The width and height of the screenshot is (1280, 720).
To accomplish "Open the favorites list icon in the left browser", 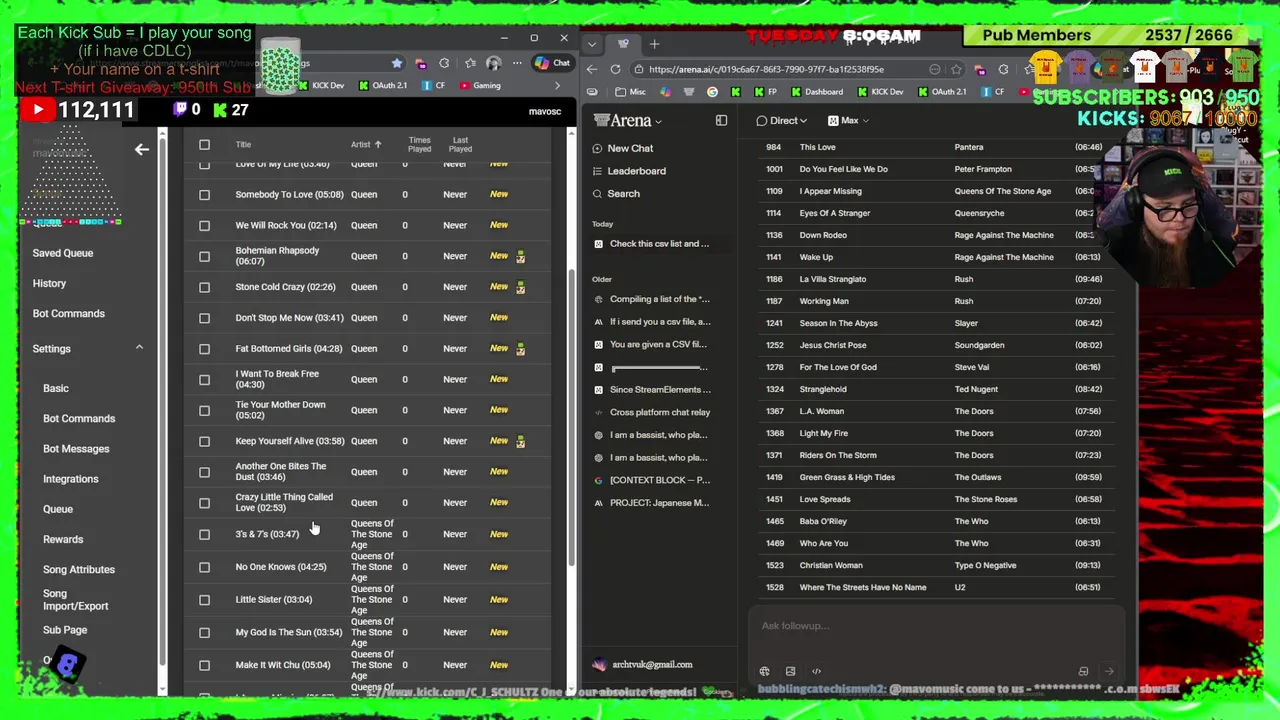I will point(469,63).
